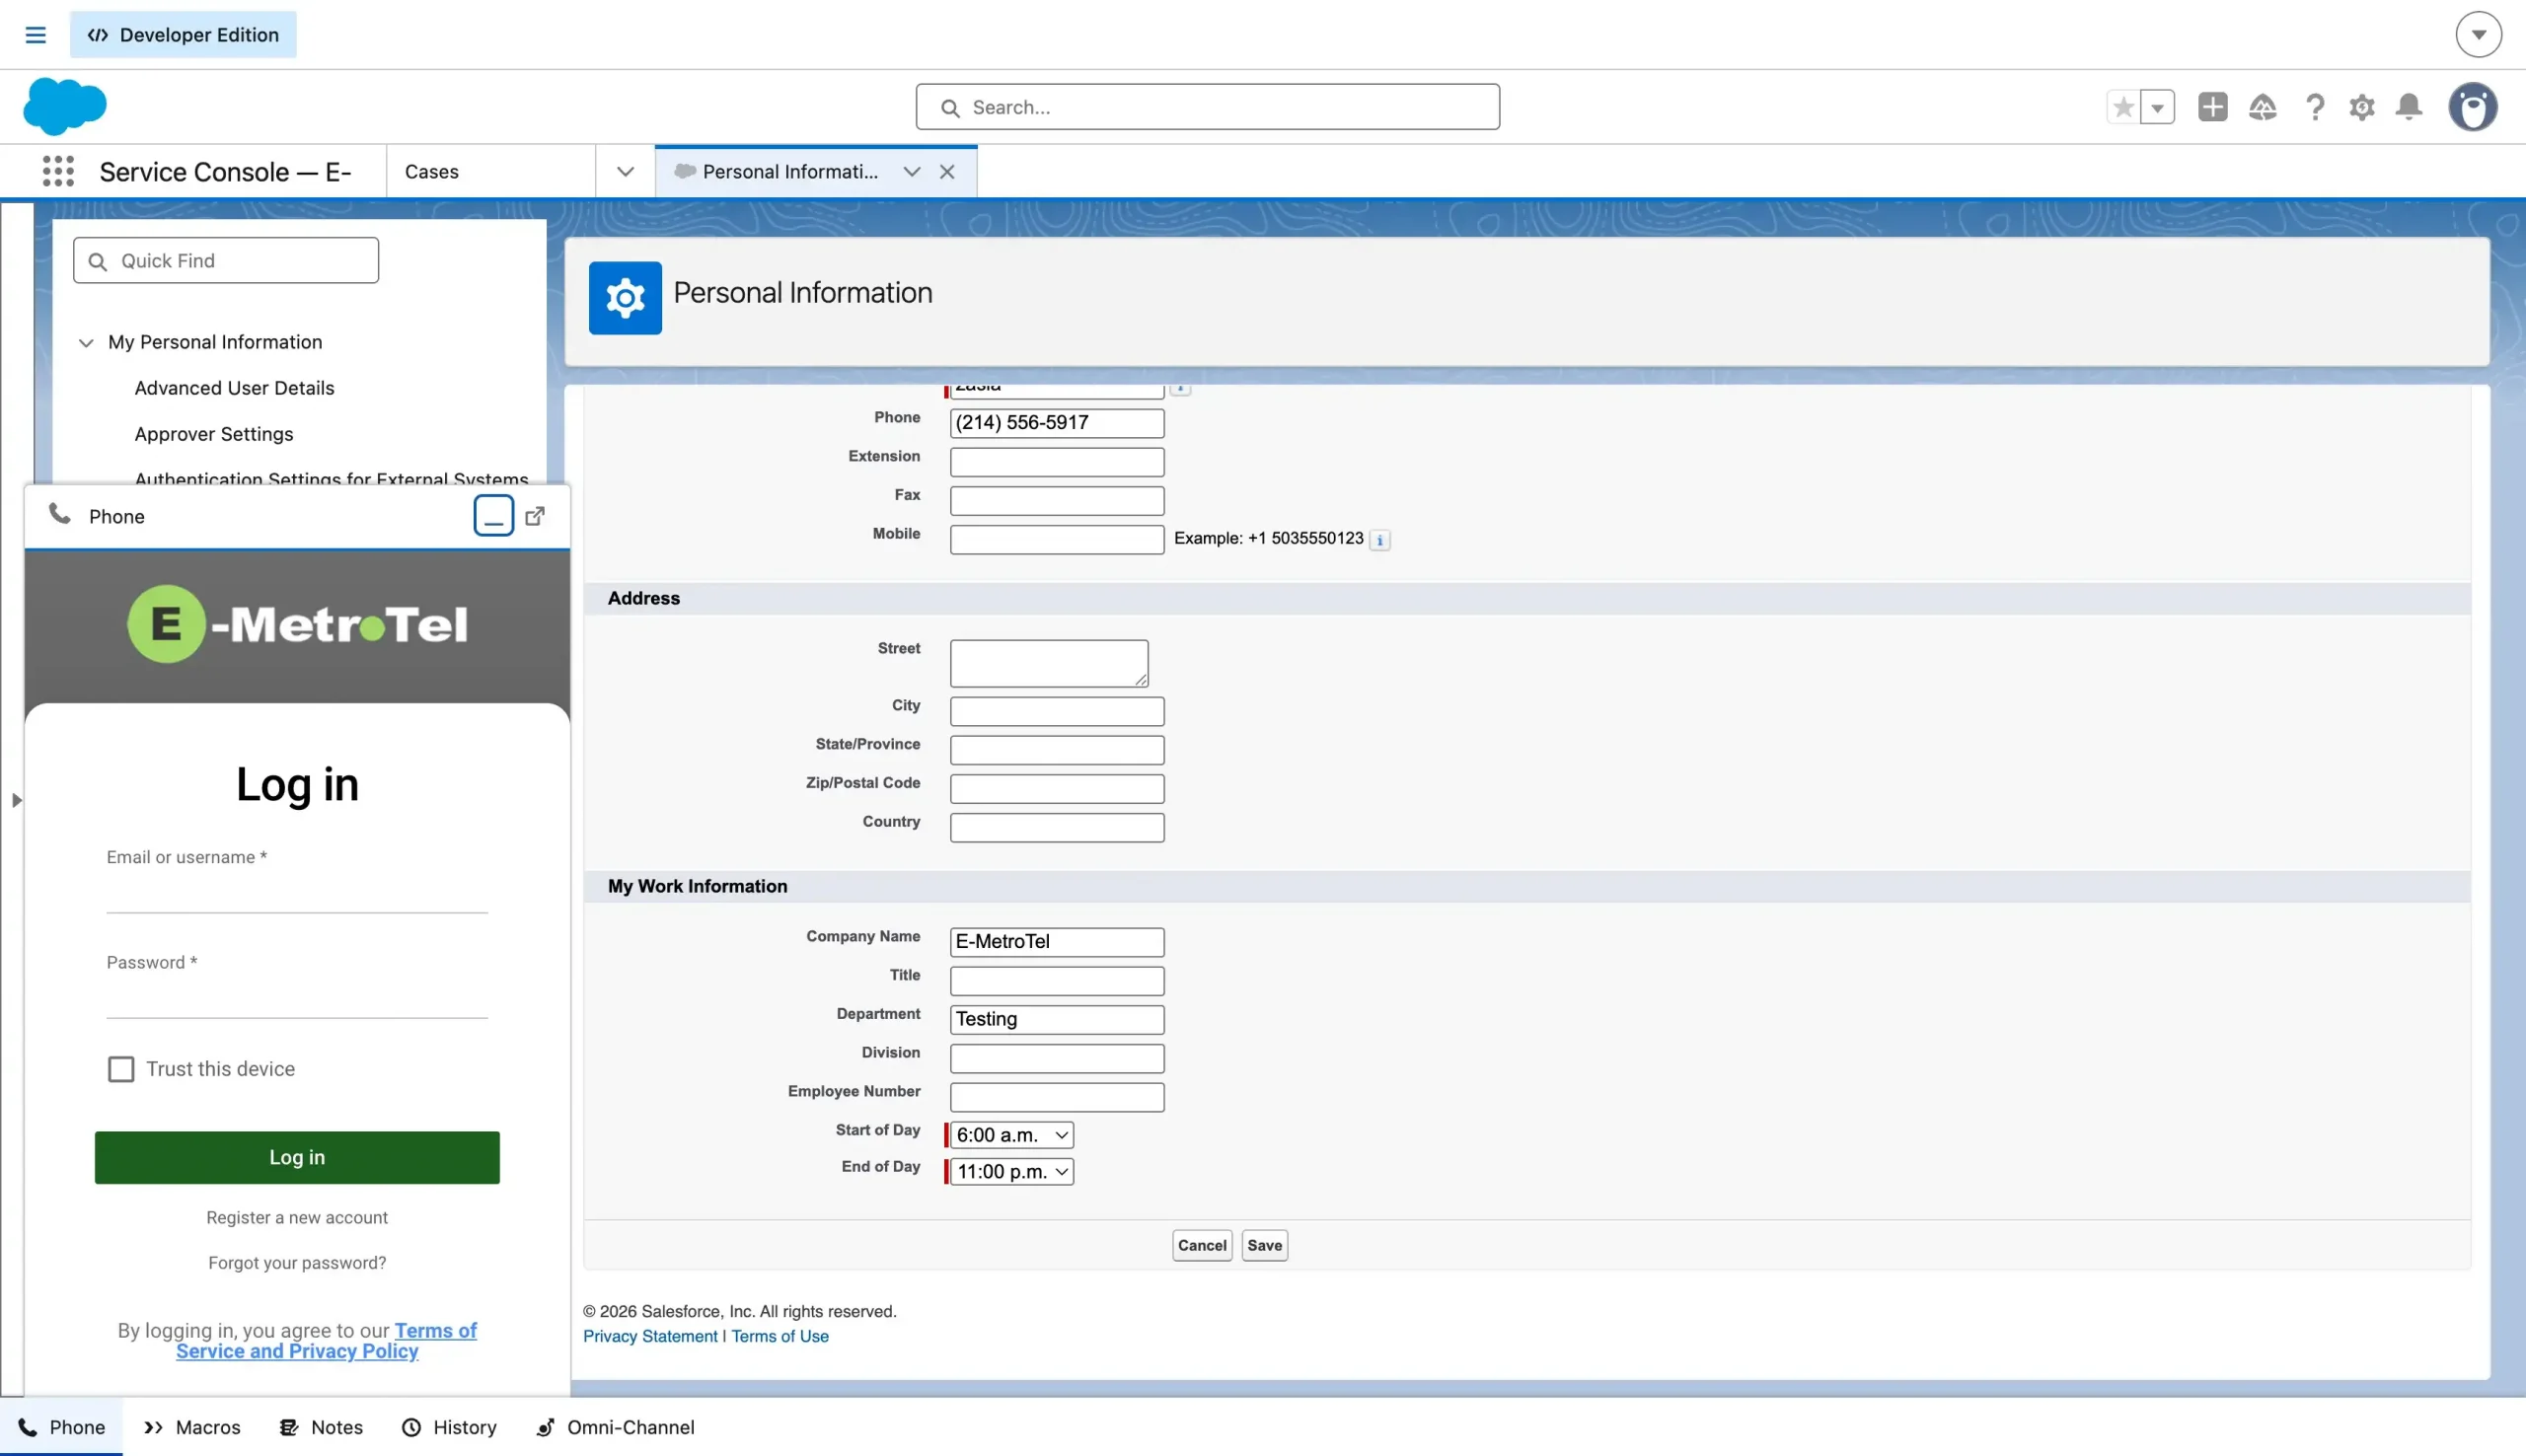
Task: Open the navigation menu chevron beside Cases
Action: click(625, 171)
